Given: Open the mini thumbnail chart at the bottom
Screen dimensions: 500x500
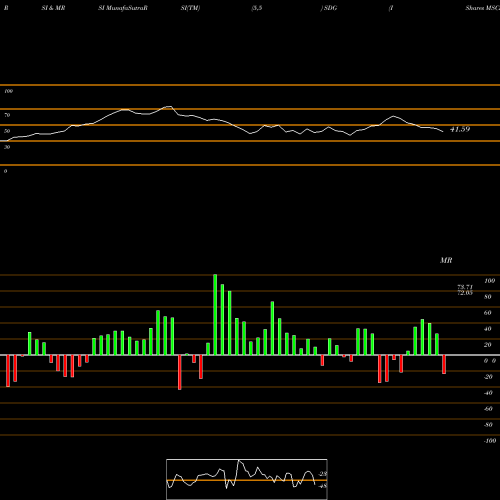Looking at the screenshot, I should pyautogui.click(x=247, y=479).
